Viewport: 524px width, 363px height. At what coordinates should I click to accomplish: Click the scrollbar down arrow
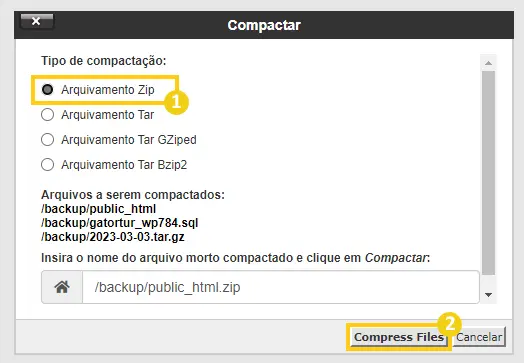[x=489, y=295]
